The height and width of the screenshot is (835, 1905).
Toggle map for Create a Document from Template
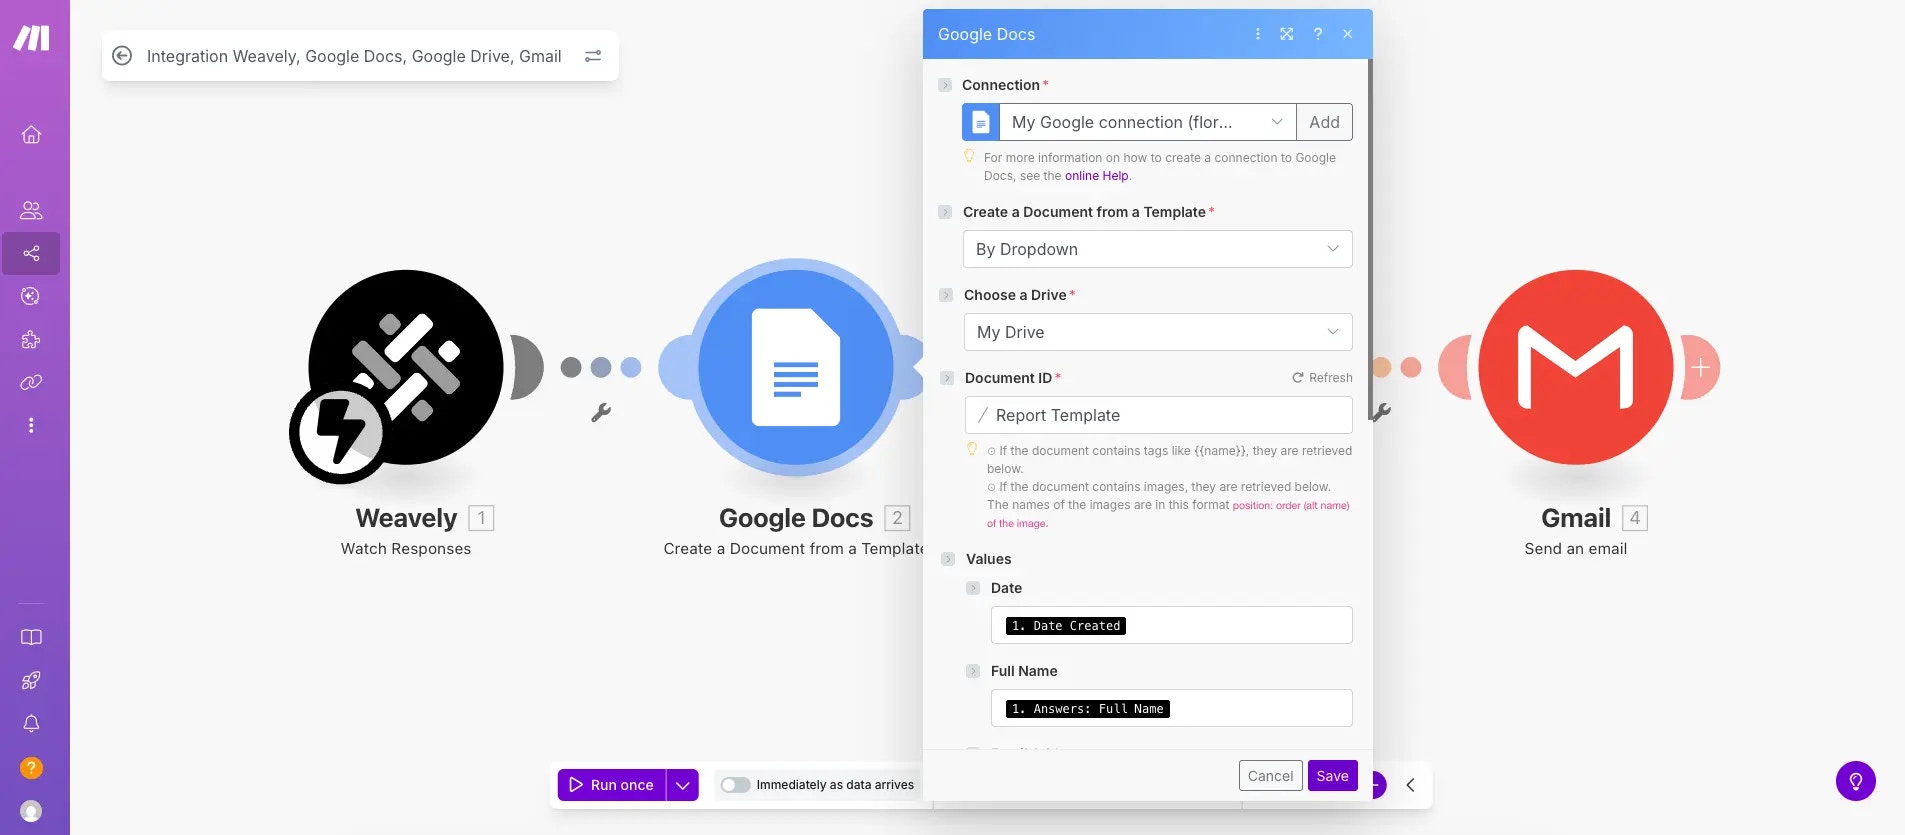coord(945,212)
